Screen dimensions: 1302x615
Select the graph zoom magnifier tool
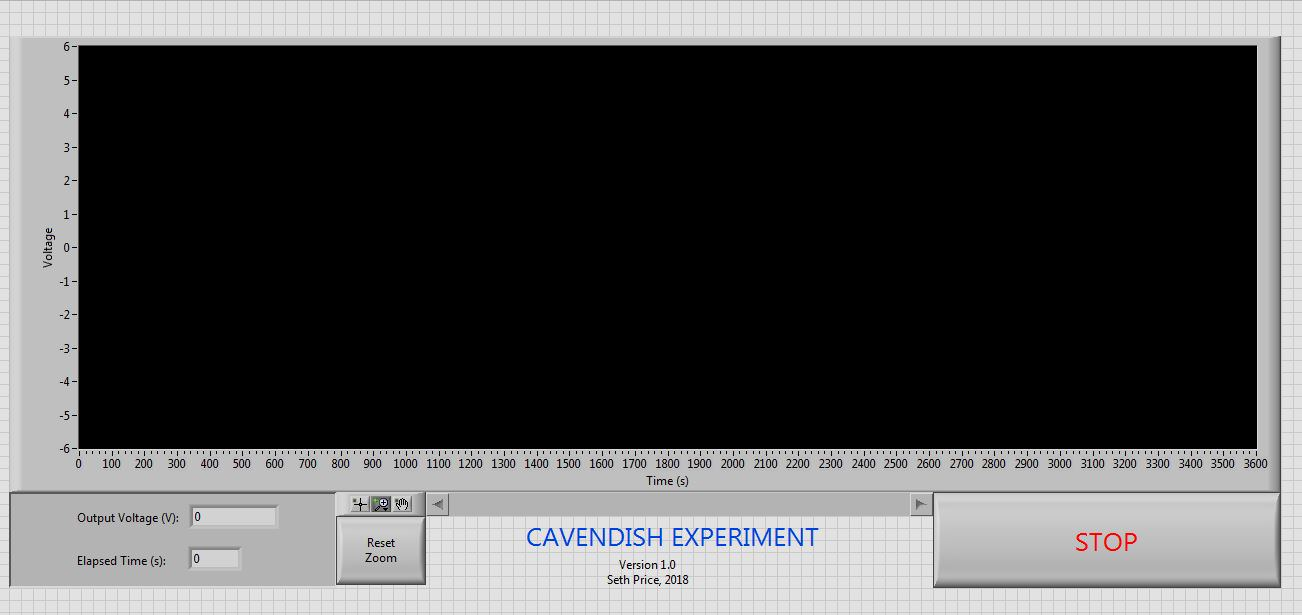[x=381, y=504]
